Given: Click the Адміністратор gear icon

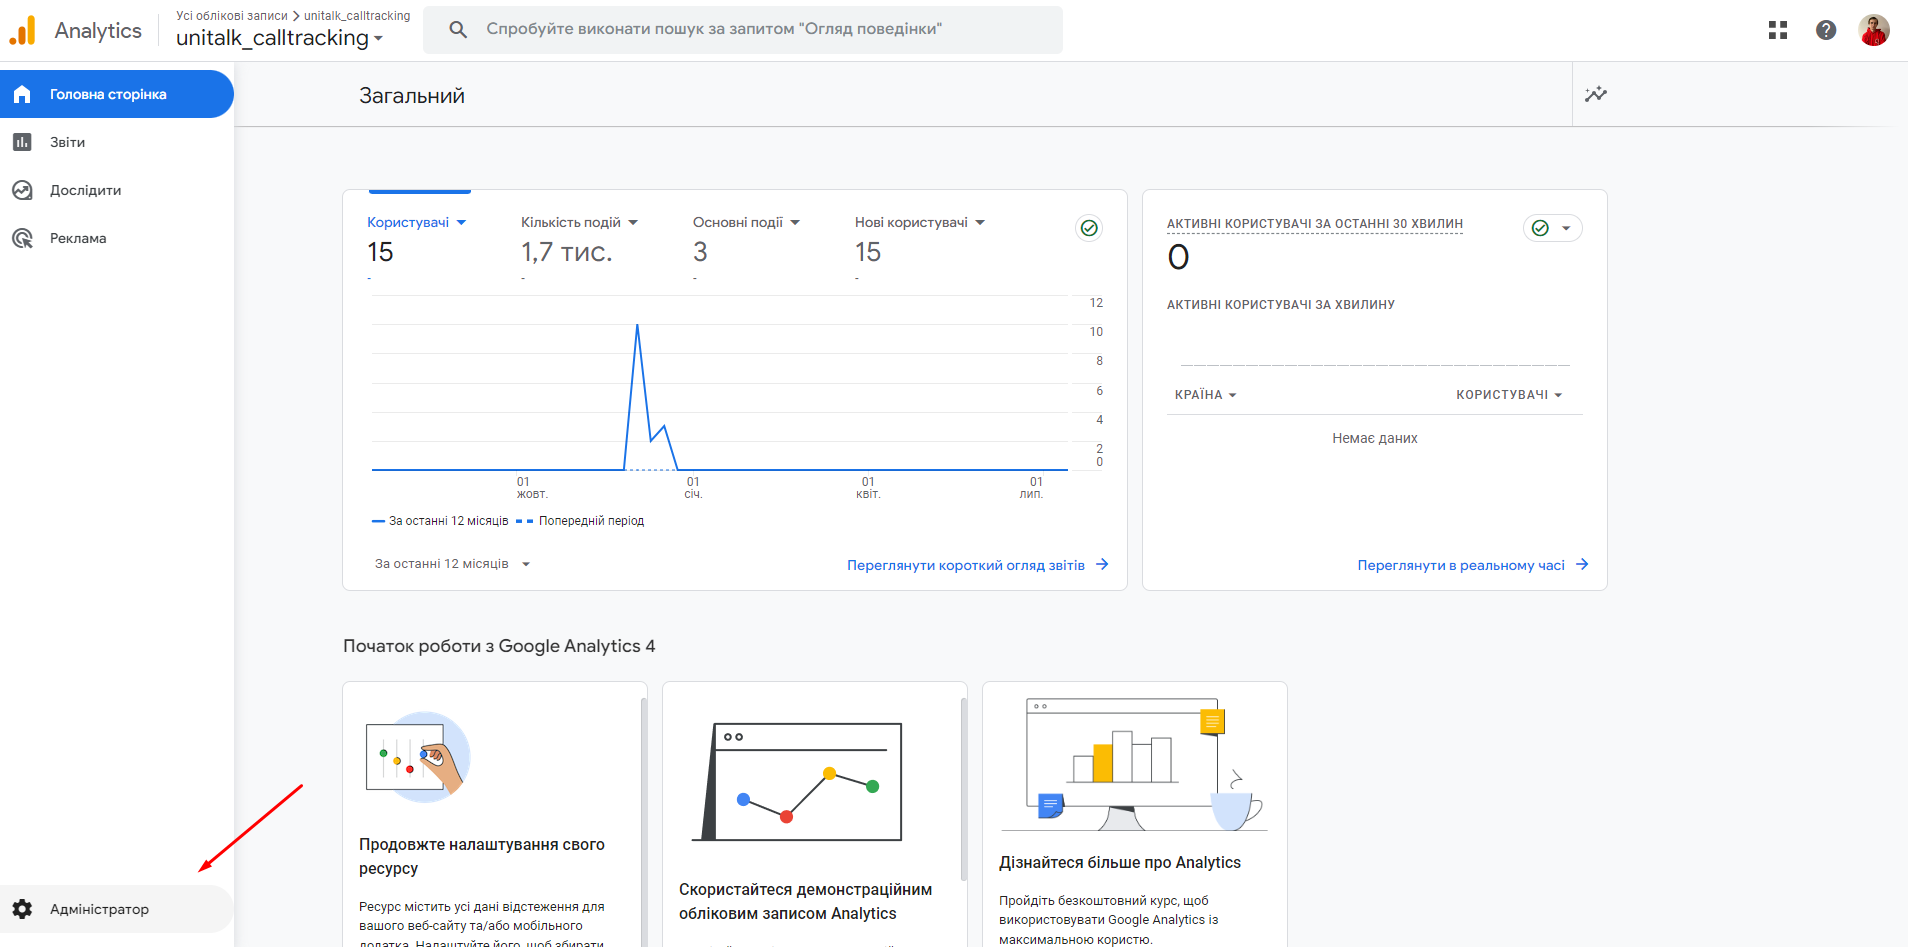Looking at the screenshot, I should point(22,909).
